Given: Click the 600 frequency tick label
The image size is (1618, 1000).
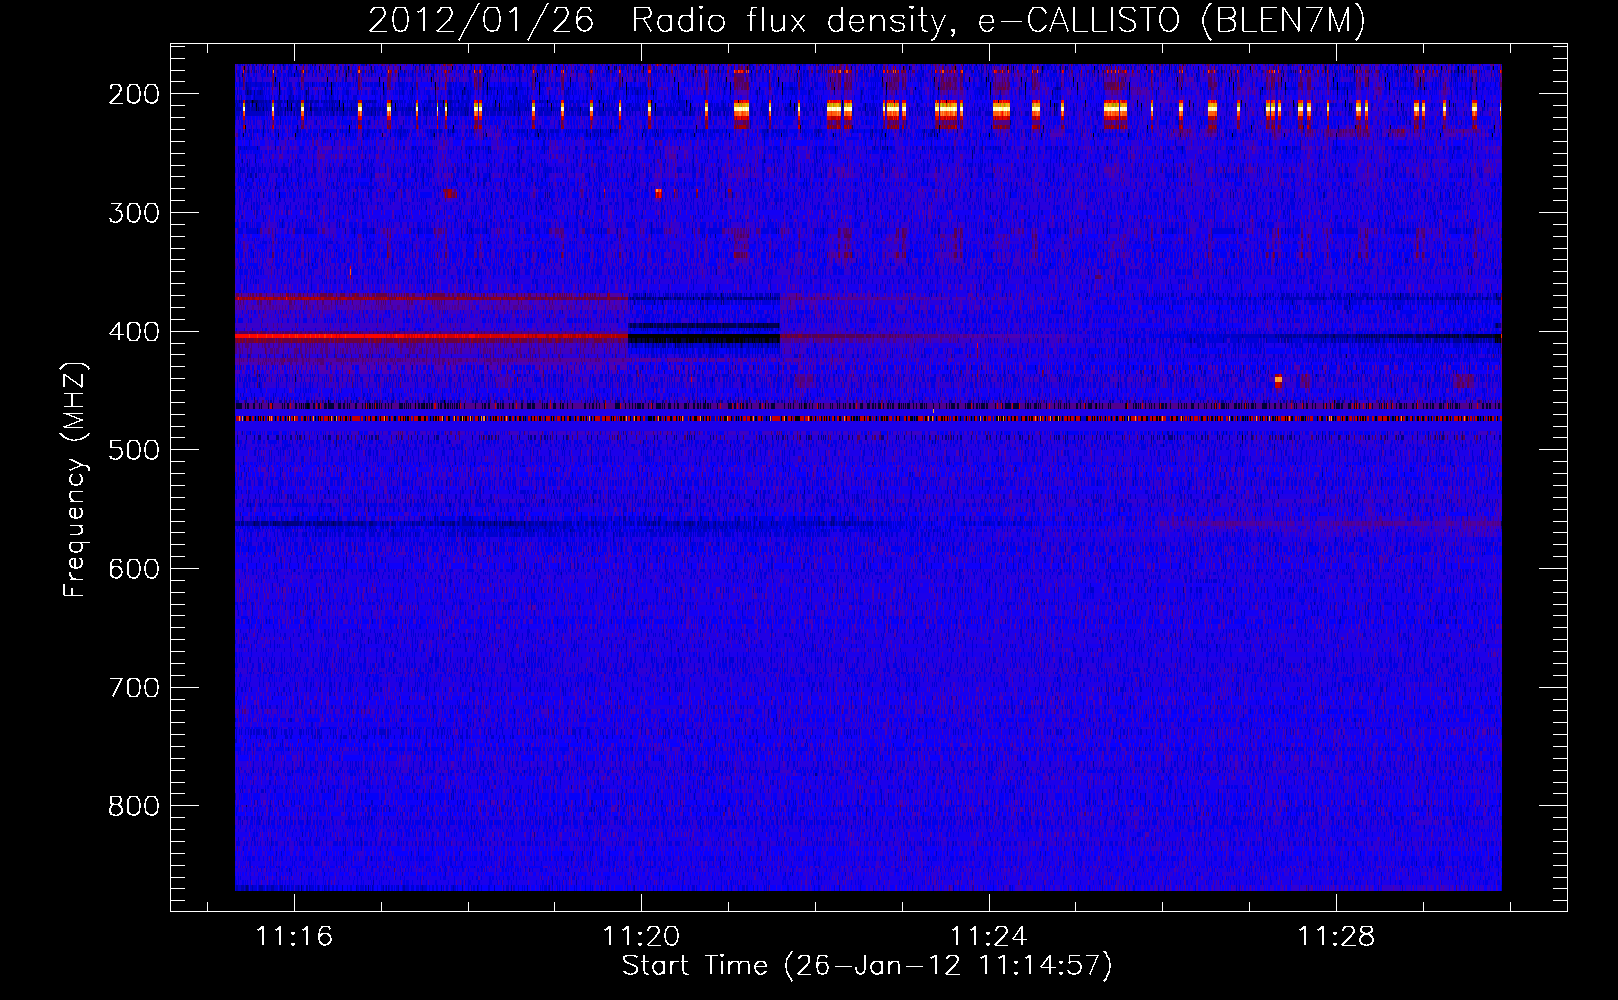Looking at the screenshot, I should tap(133, 569).
